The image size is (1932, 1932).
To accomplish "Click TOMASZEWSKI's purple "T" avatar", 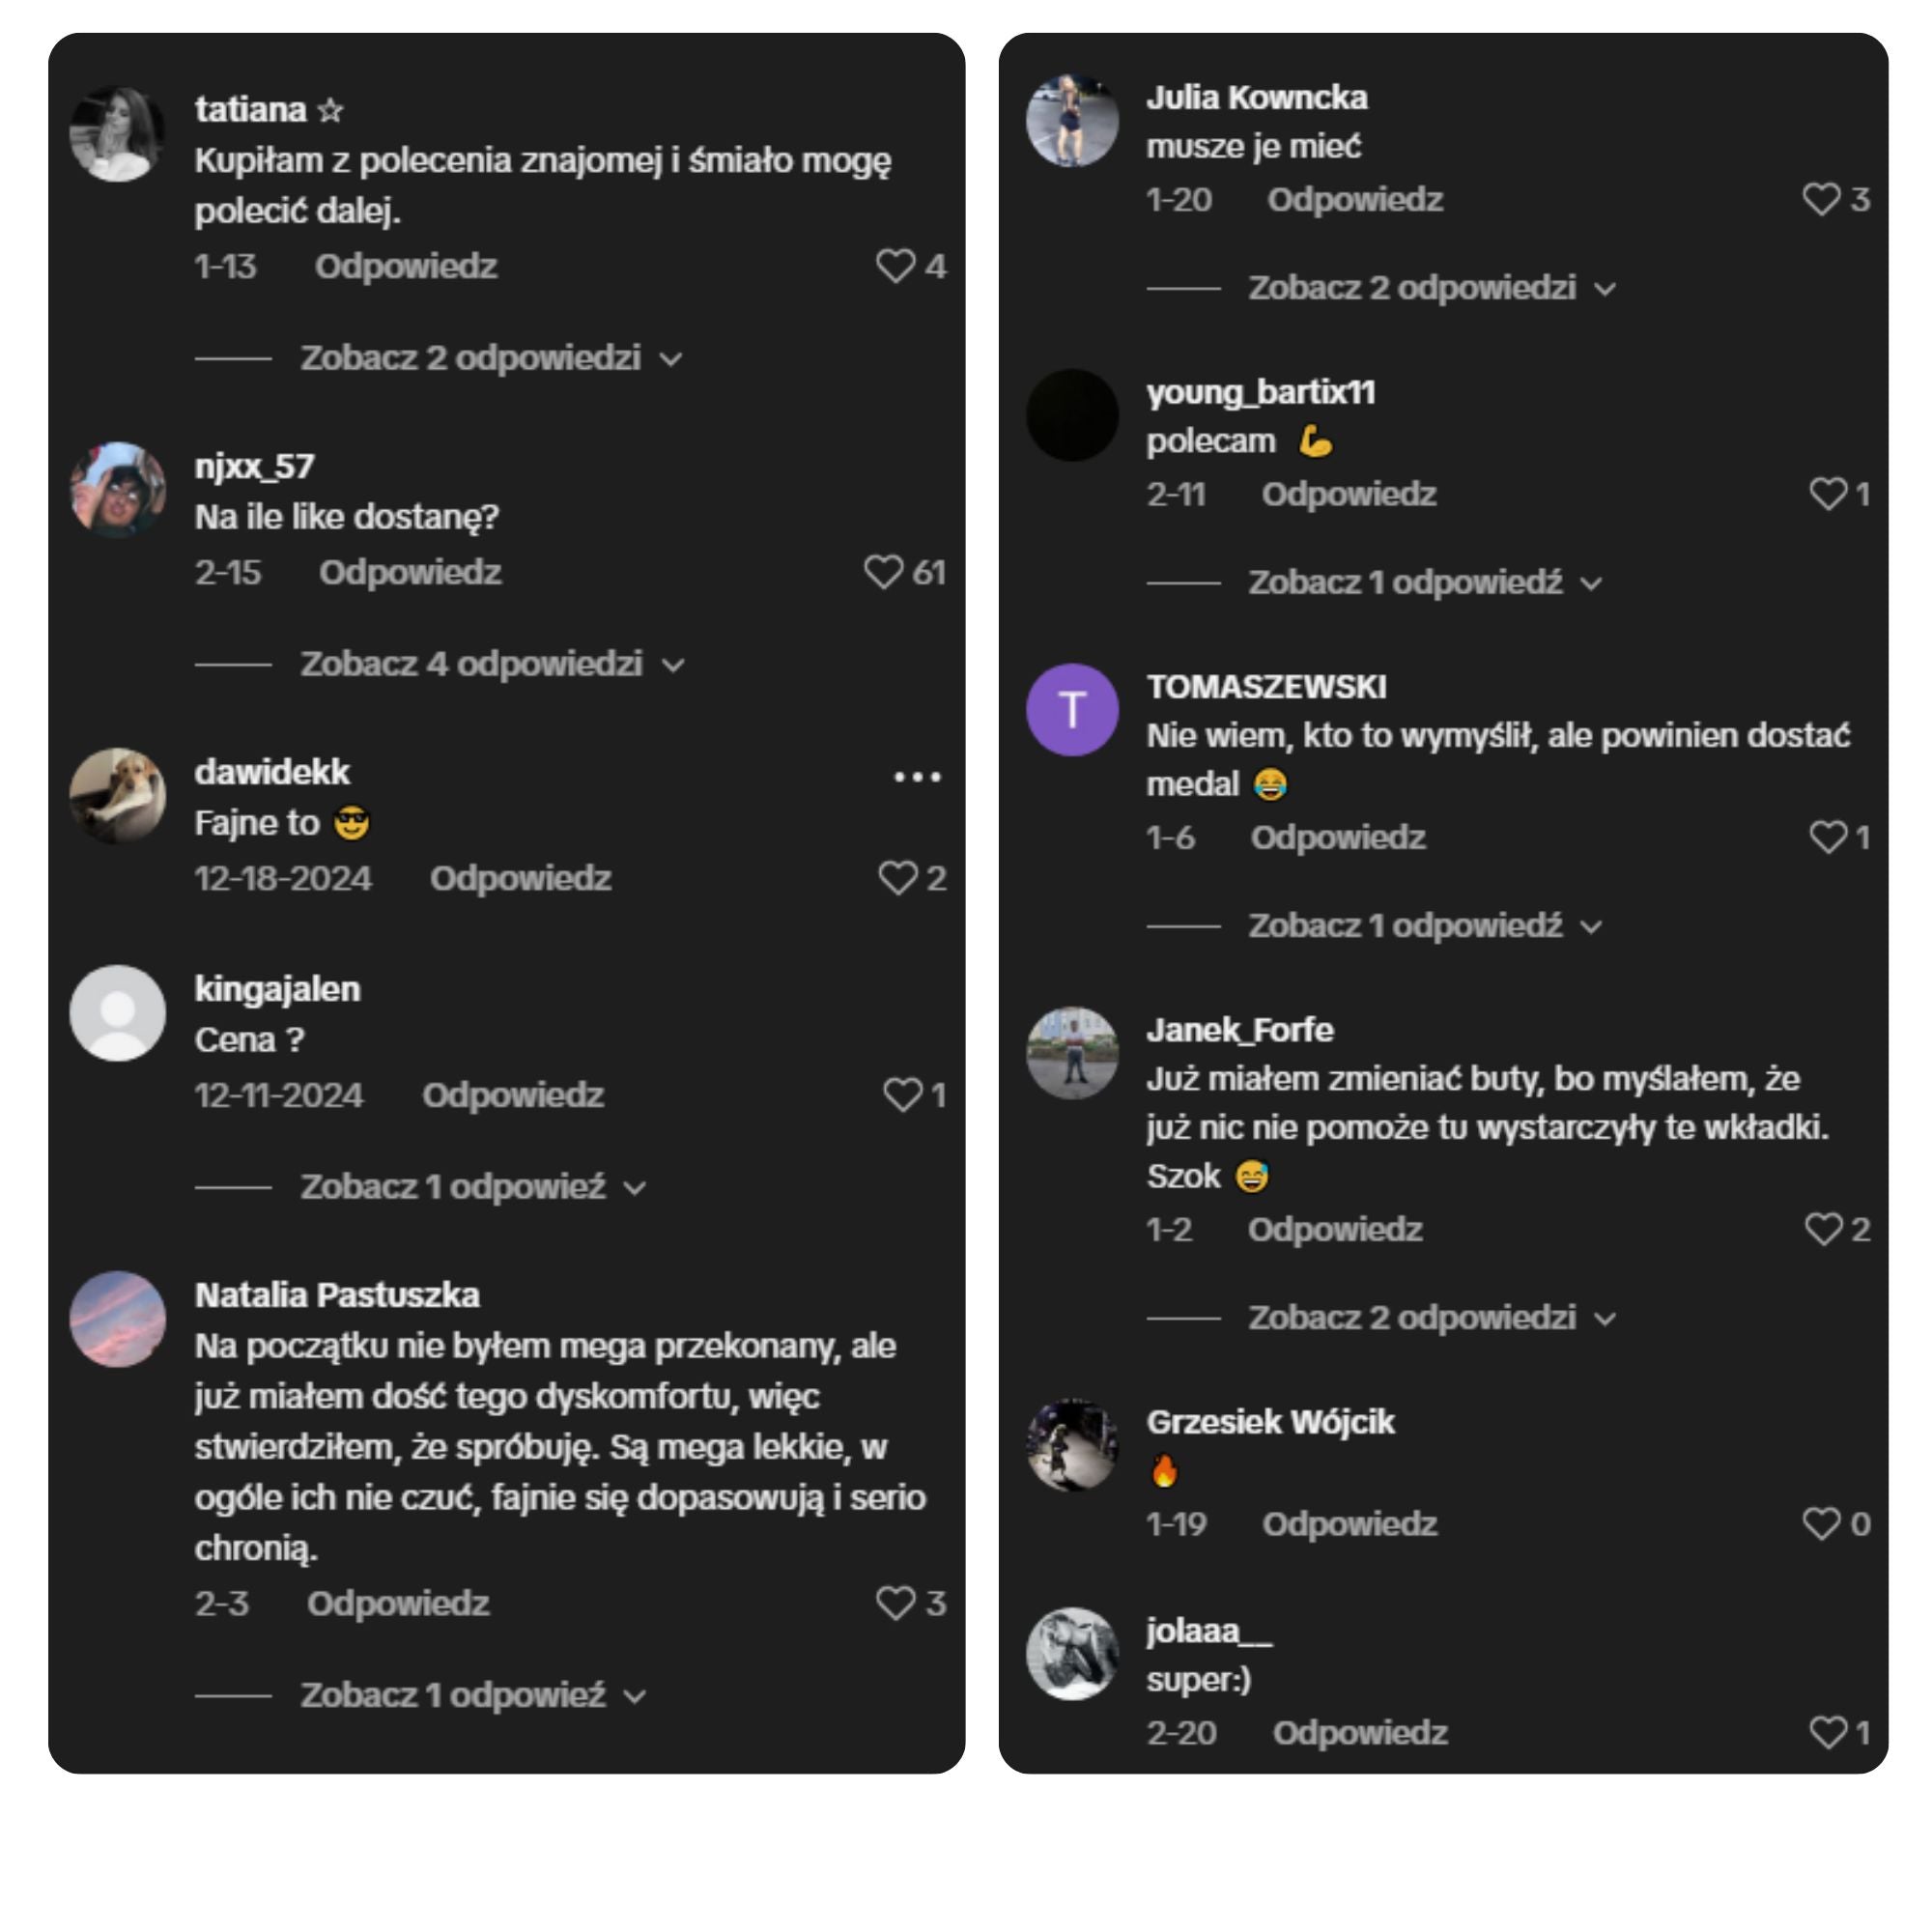I will click(1072, 710).
